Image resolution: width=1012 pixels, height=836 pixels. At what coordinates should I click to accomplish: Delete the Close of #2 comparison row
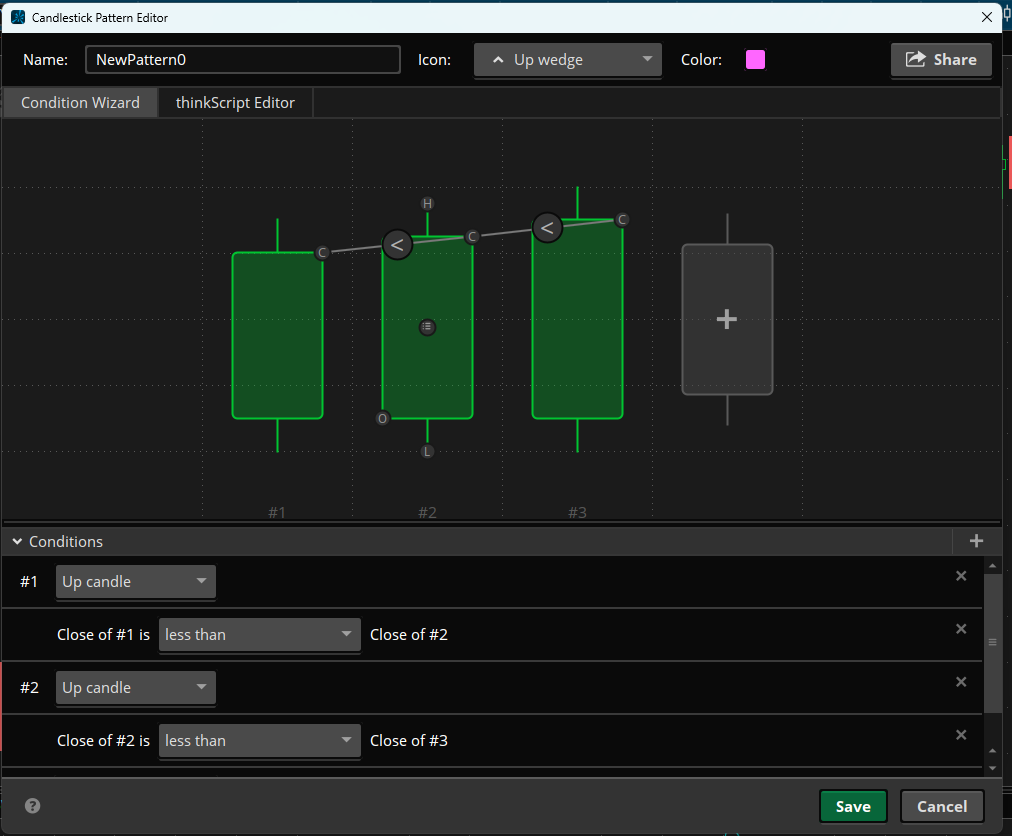pyautogui.click(x=961, y=735)
